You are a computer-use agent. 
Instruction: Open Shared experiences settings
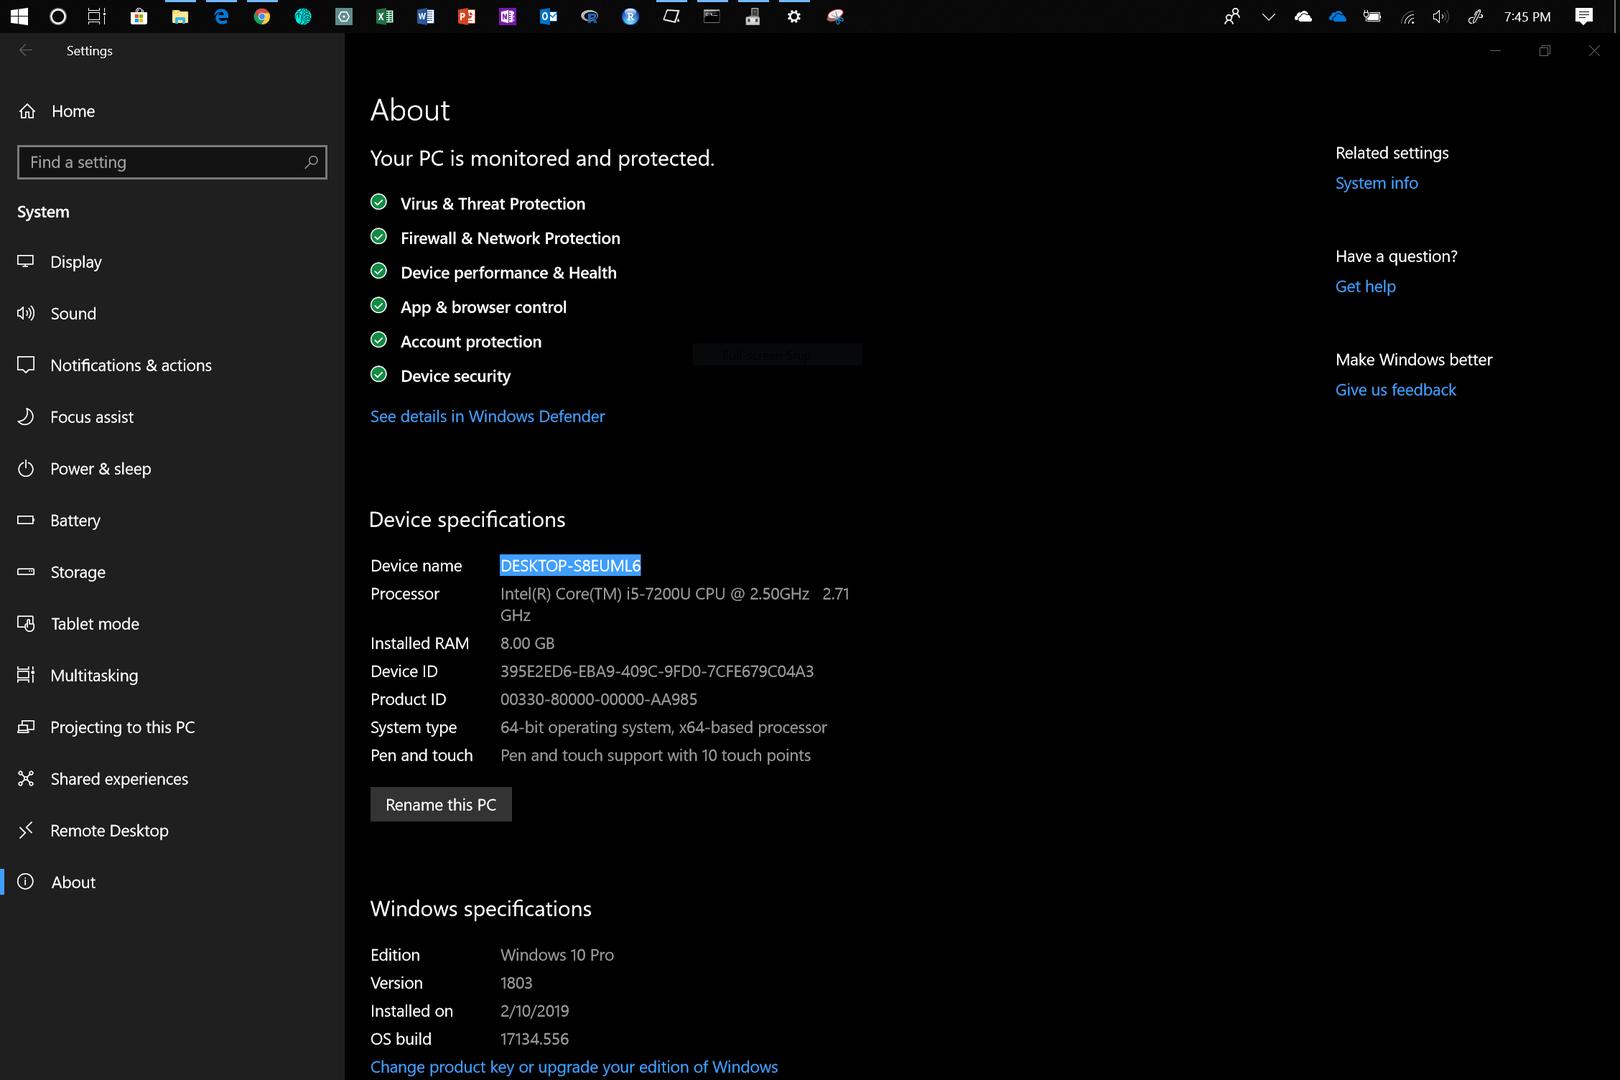[x=172, y=779]
